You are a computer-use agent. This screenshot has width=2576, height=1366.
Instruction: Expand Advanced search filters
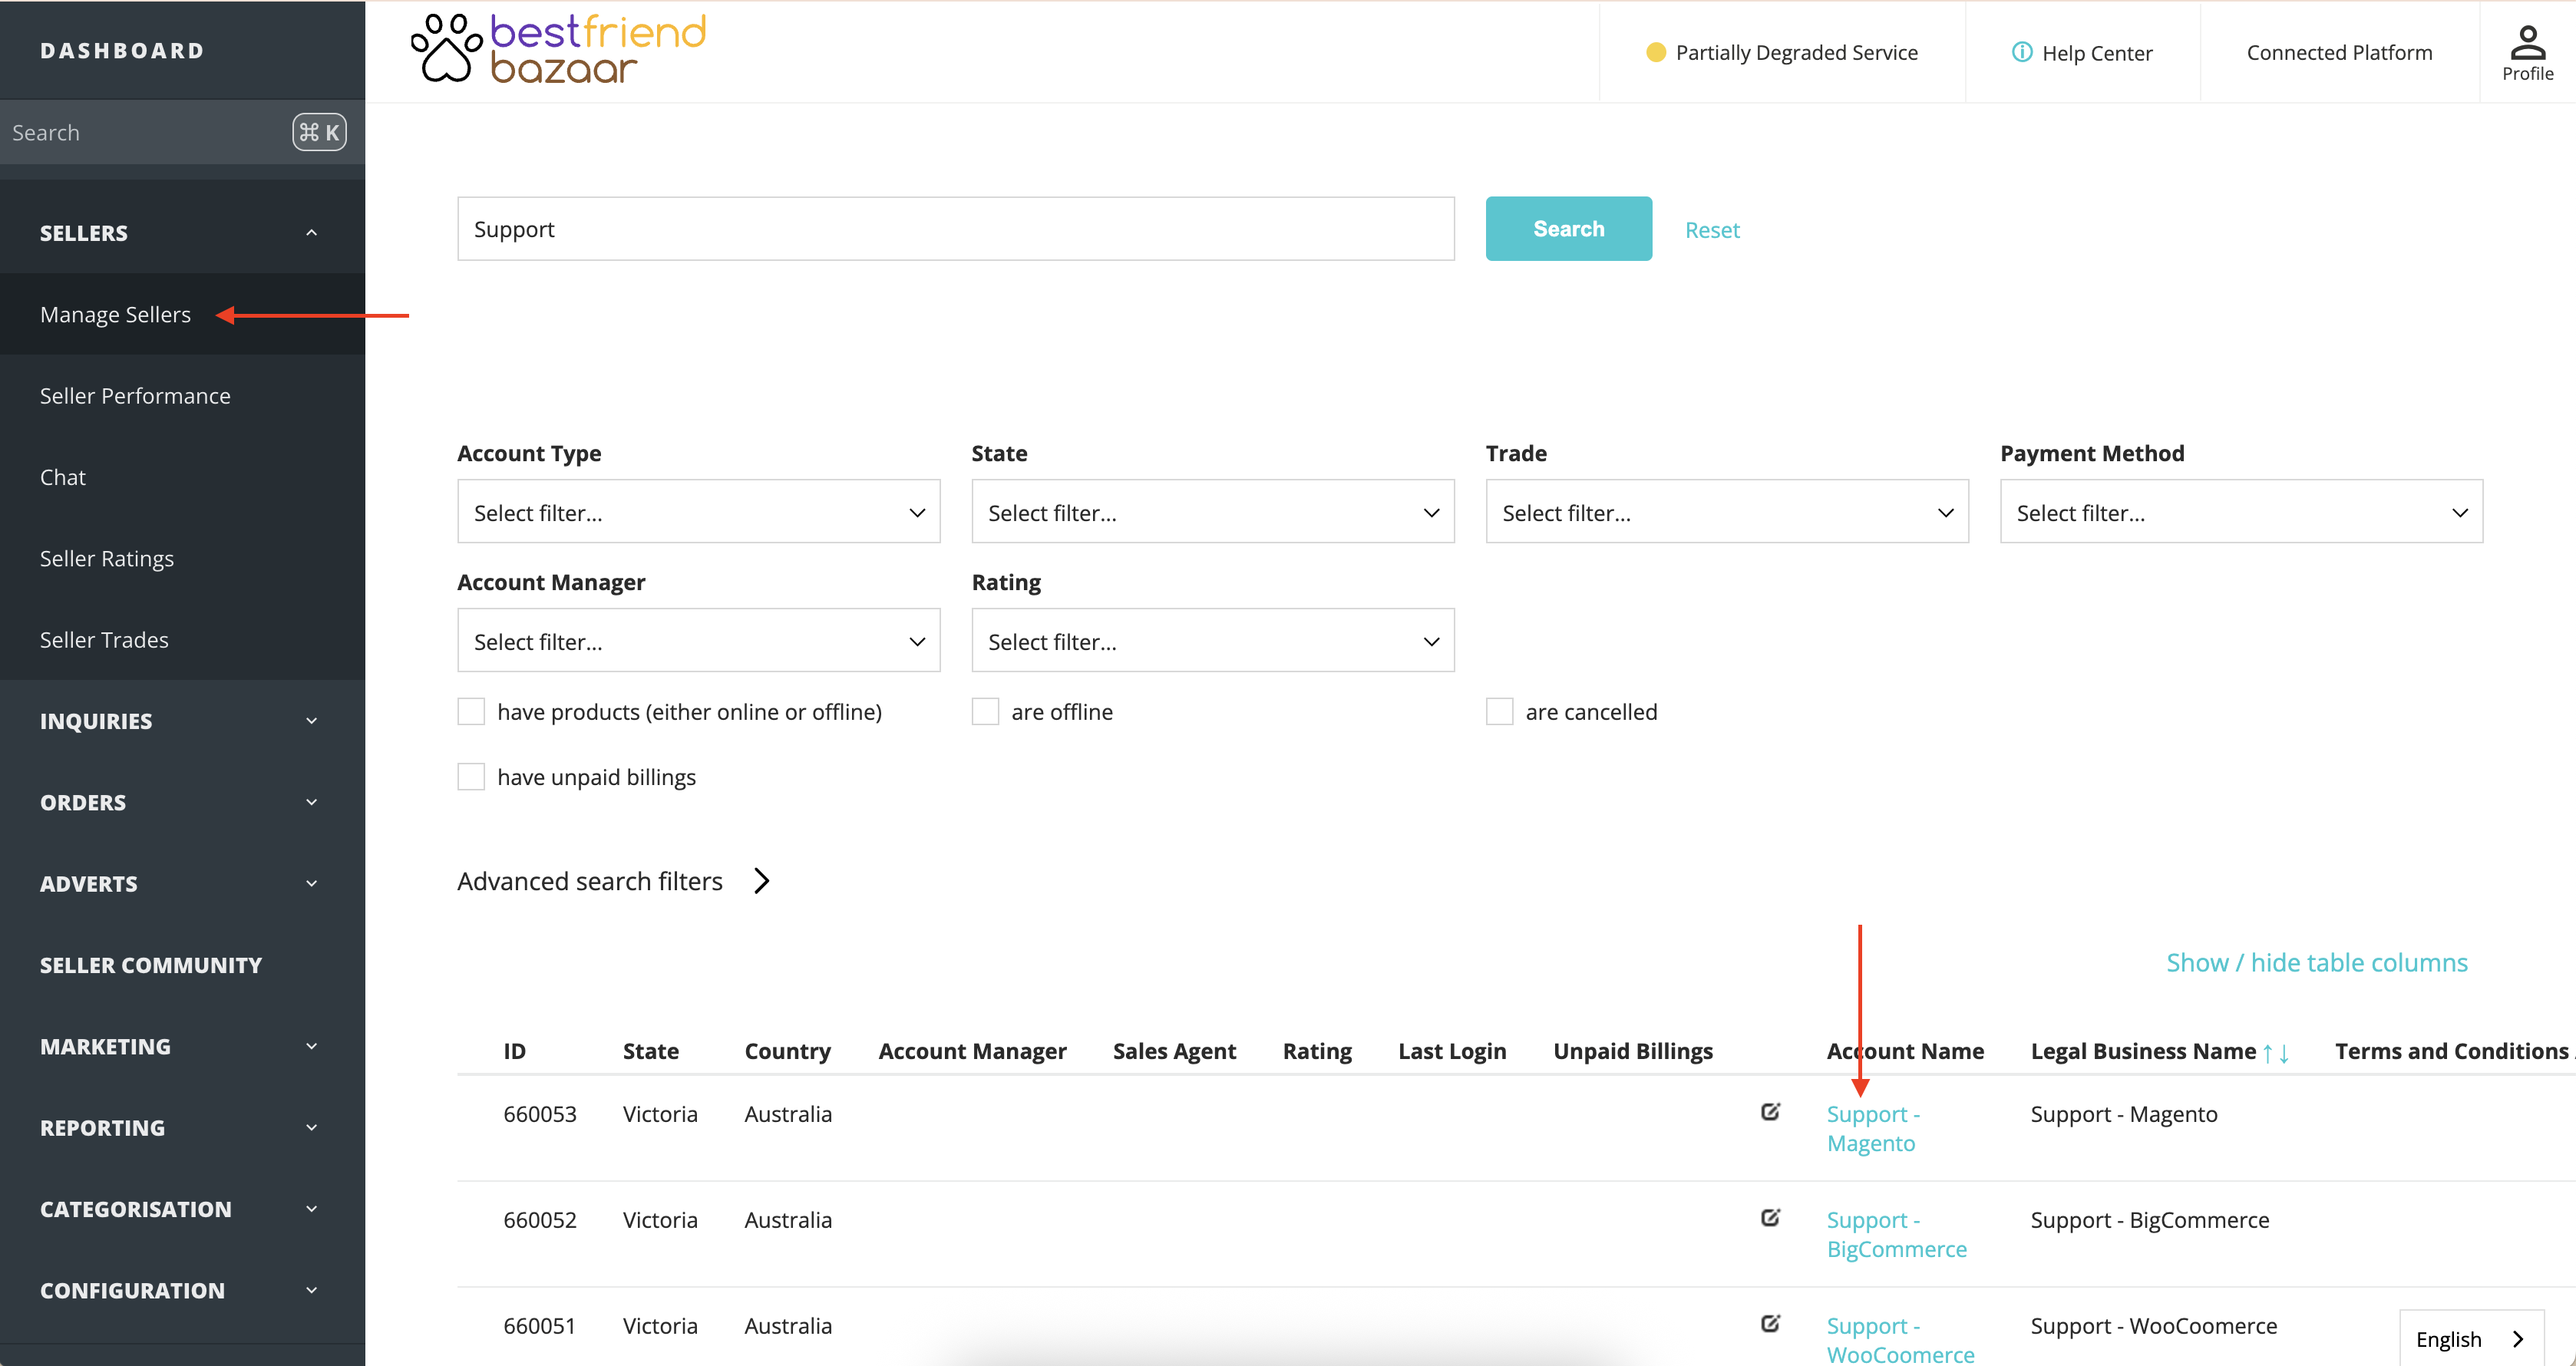click(x=613, y=881)
